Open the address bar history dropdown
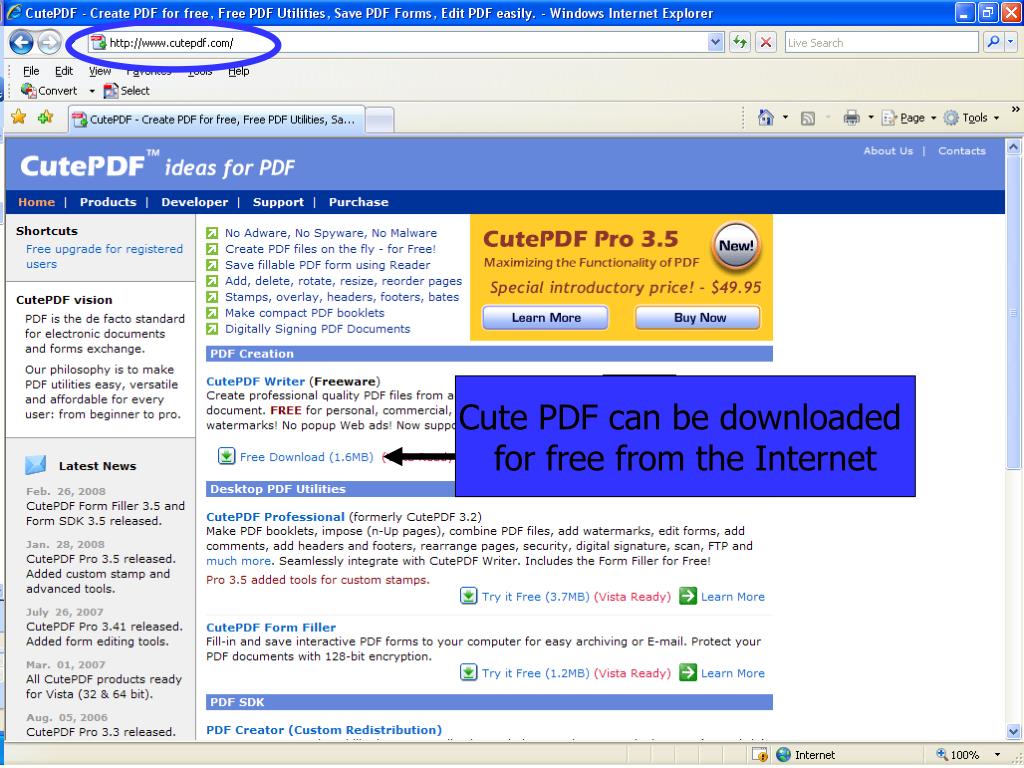 click(x=715, y=42)
